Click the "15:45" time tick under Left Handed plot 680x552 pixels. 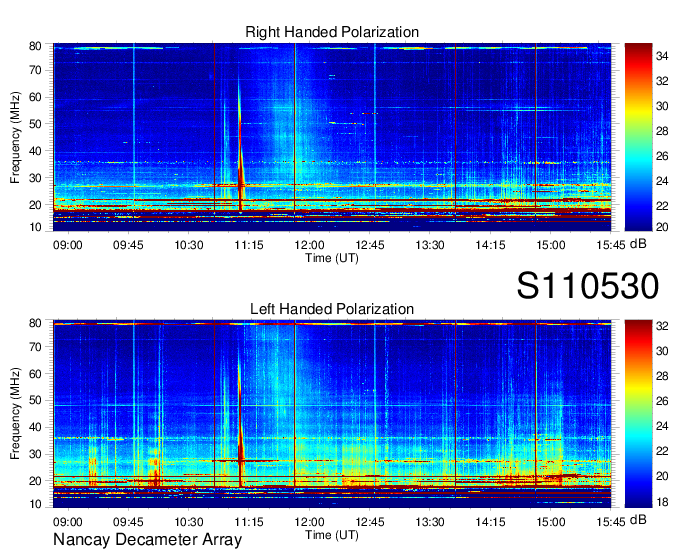(x=611, y=522)
